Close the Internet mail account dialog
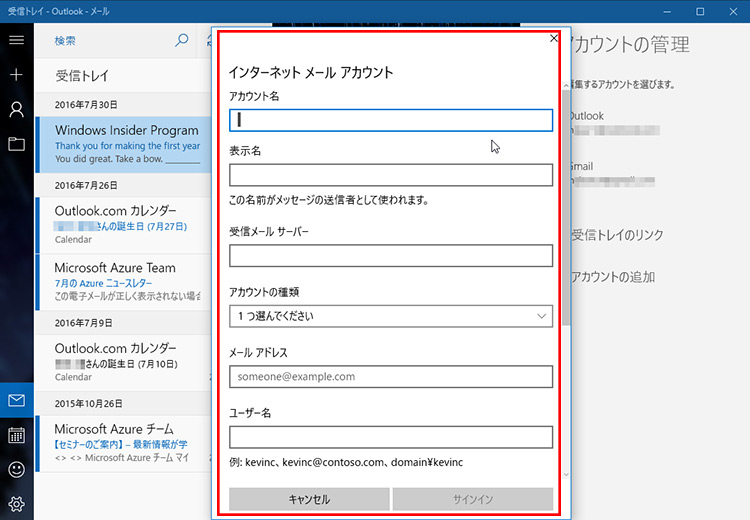The height and width of the screenshot is (520, 750). (554, 38)
